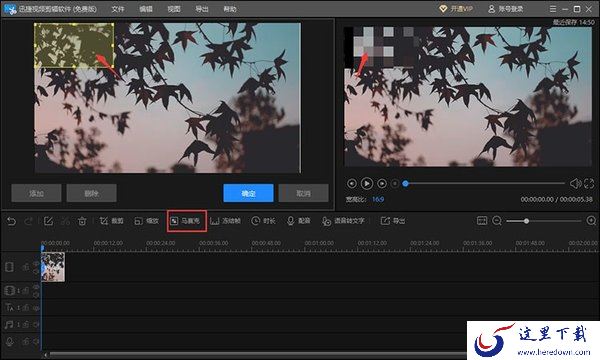Click 删除 delete mosaic button
This screenshot has width=600, height=360.
point(91,193)
